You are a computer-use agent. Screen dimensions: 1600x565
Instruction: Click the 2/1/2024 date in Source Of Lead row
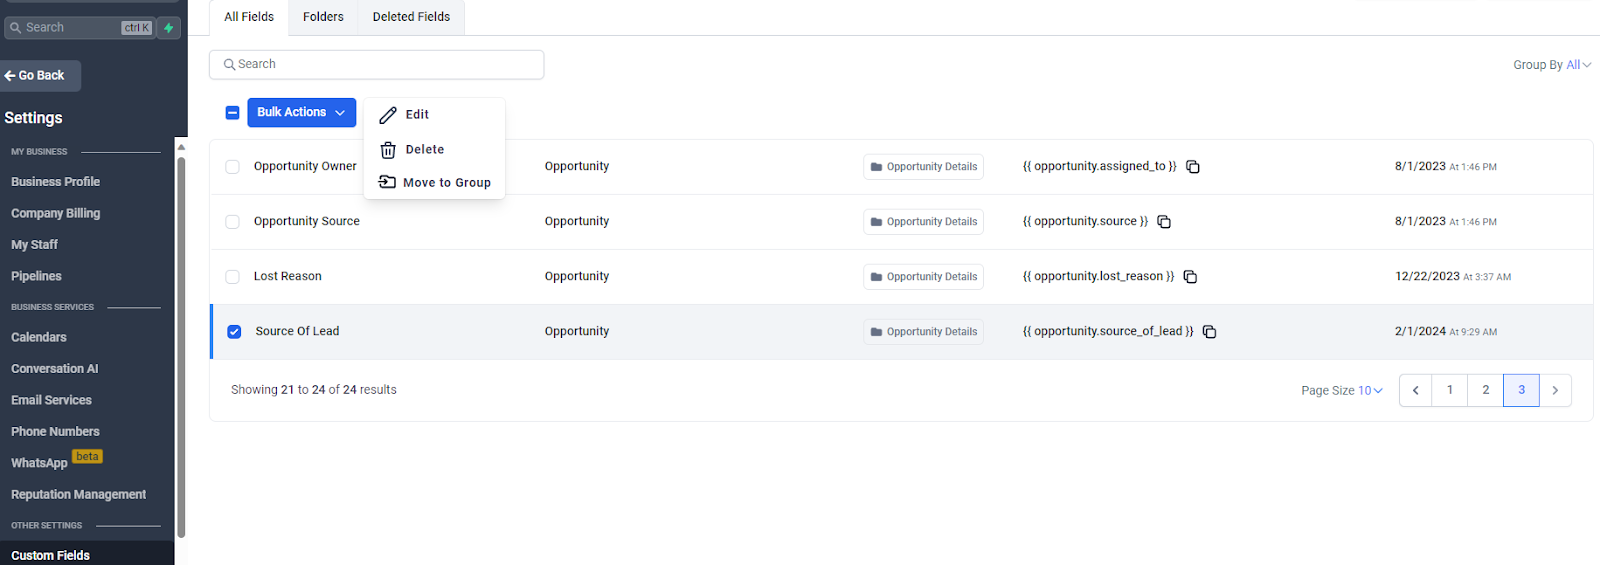tap(1420, 332)
